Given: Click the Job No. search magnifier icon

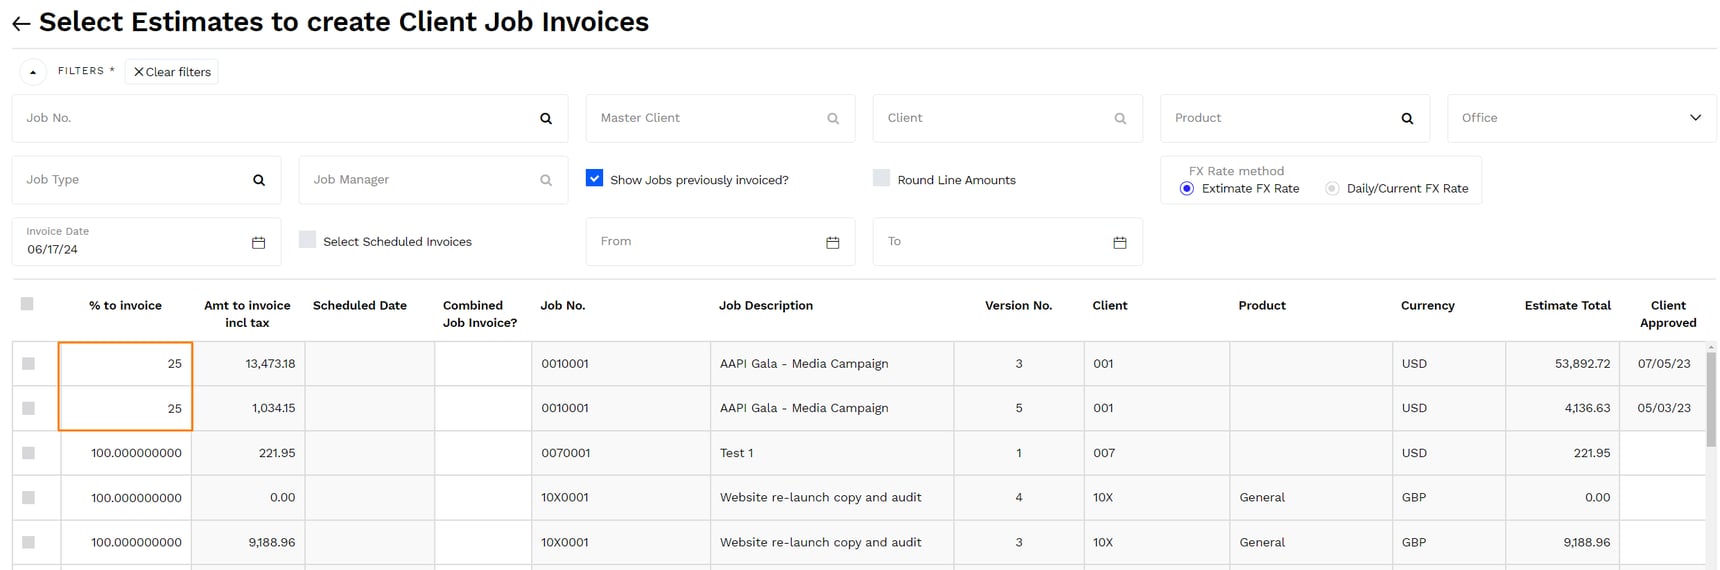Looking at the screenshot, I should pos(546,118).
